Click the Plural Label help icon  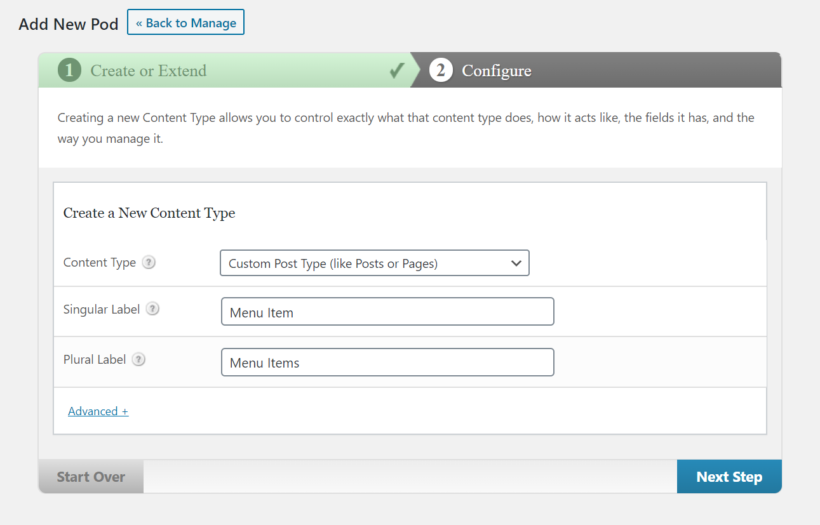coord(139,360)
